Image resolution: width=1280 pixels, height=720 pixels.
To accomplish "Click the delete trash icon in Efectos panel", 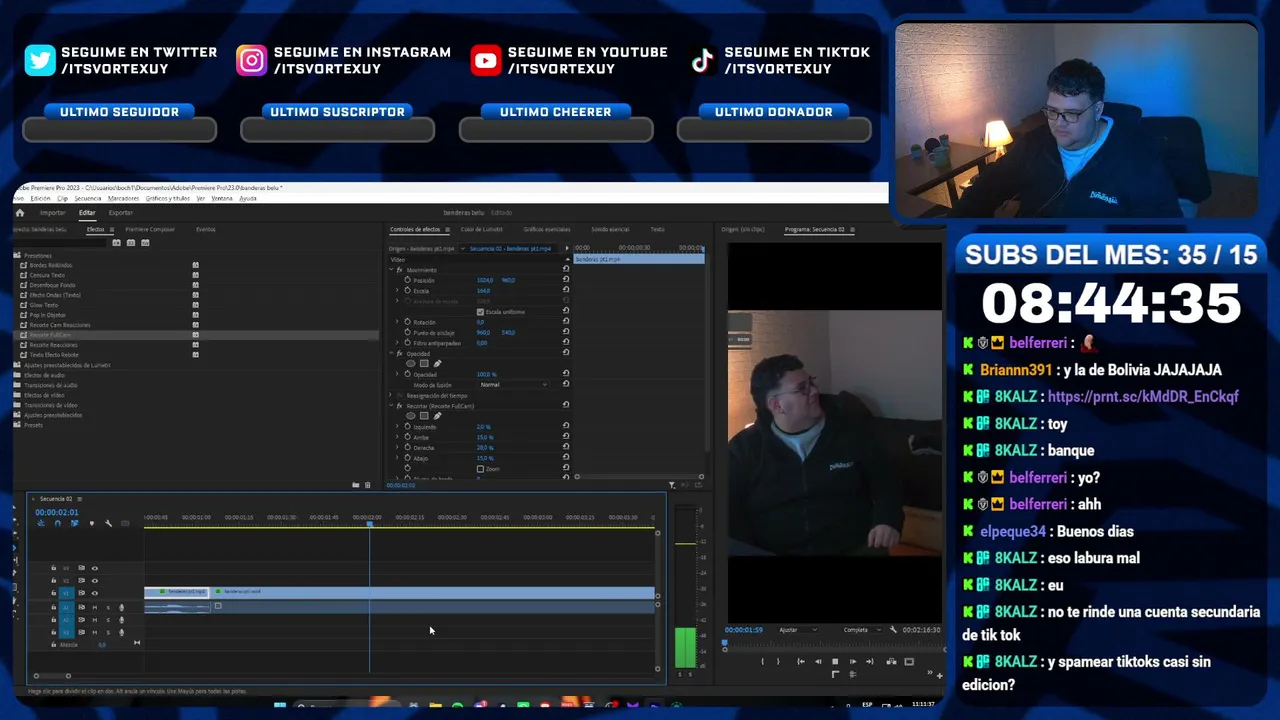I will point(367,485).
